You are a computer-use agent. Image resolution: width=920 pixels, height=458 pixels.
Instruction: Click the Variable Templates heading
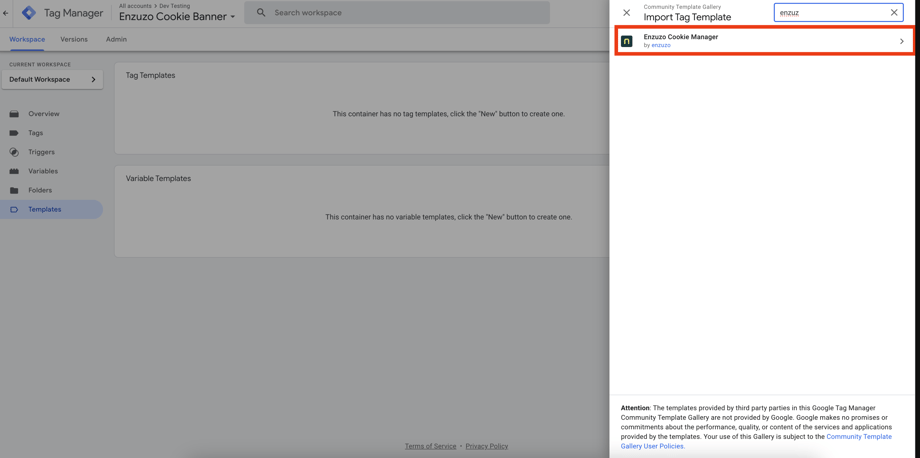tap(158, 178)
